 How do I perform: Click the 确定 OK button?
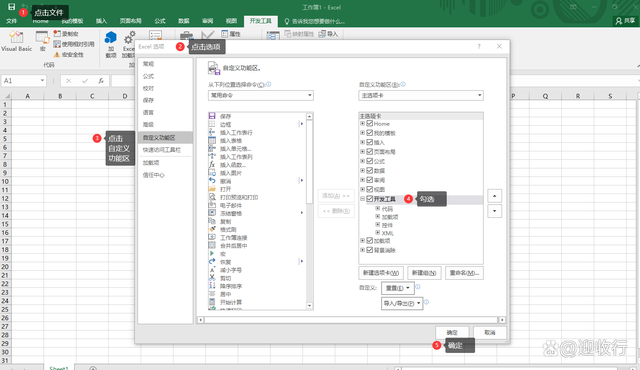coord(452,332)
